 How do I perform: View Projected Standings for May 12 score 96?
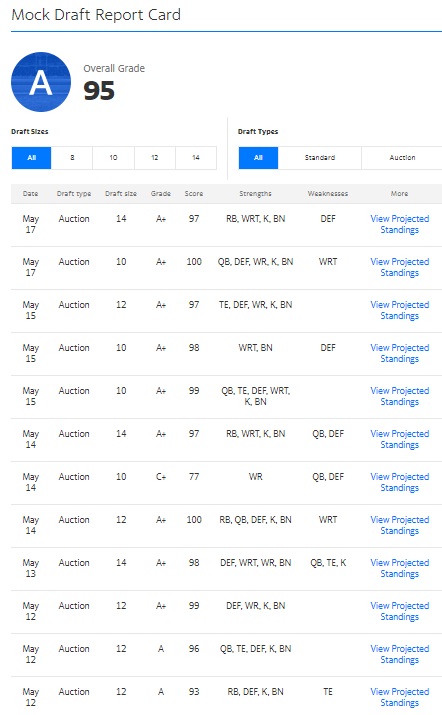tap(400, 654)
